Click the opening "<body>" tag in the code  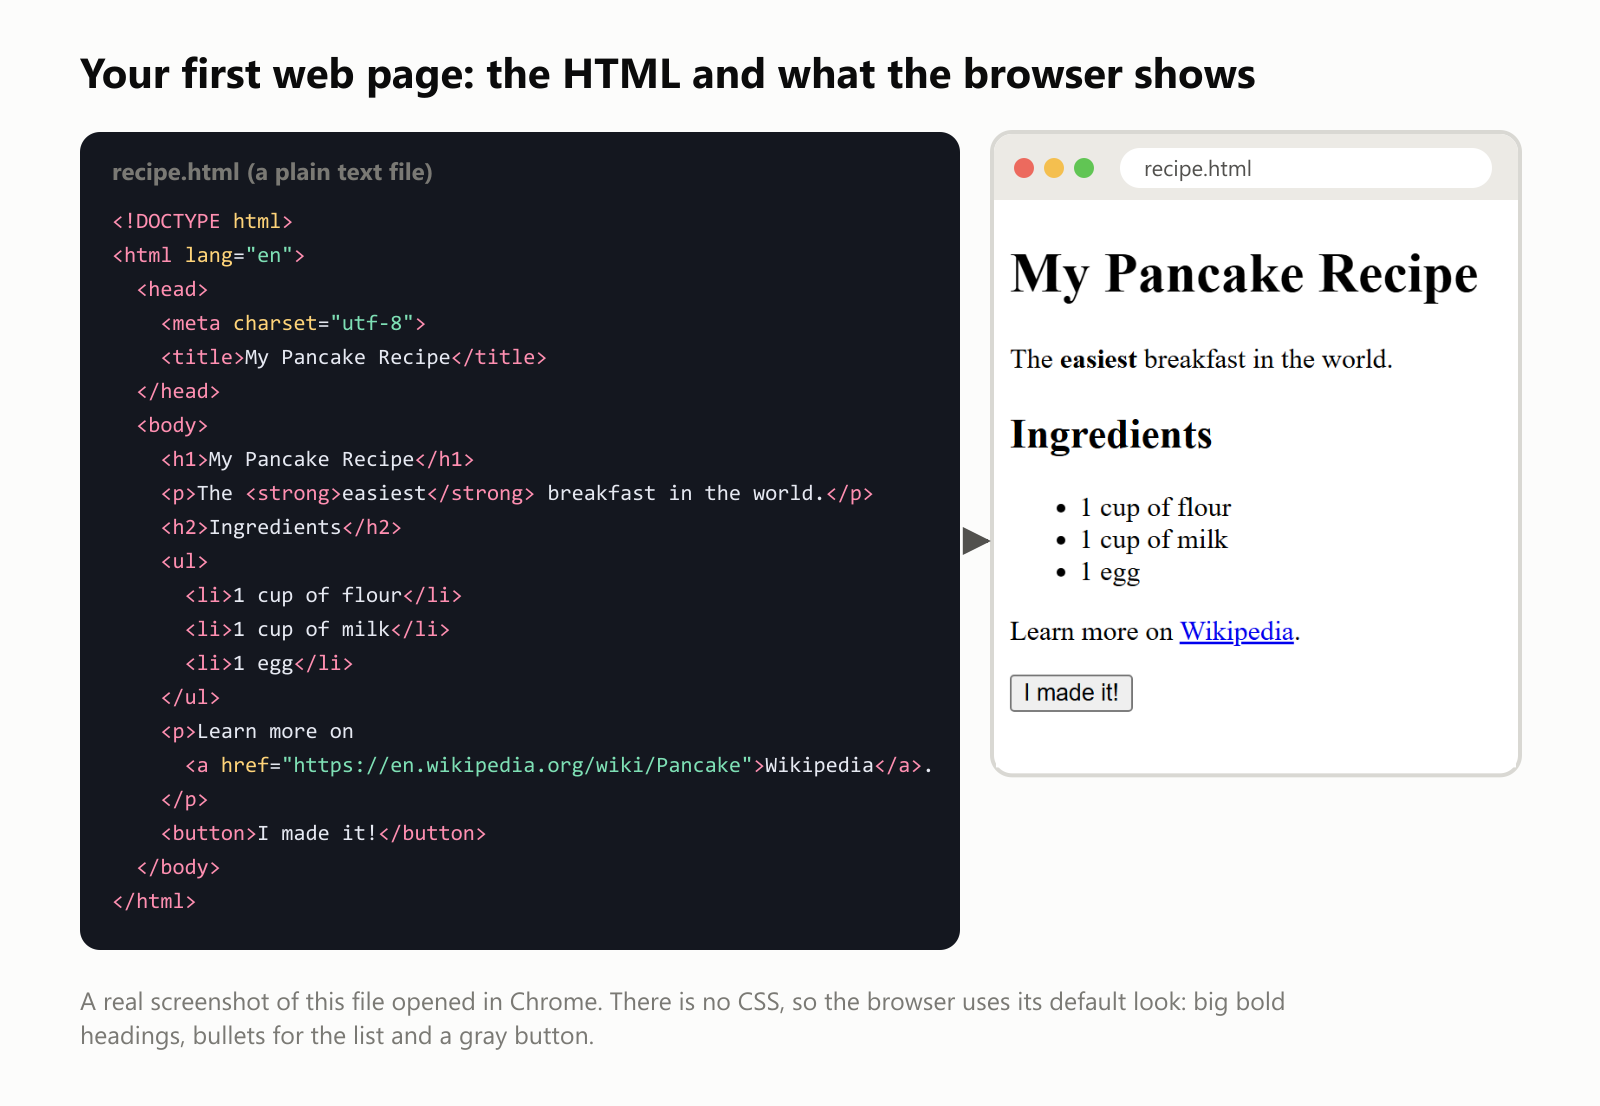coord(172,425)
